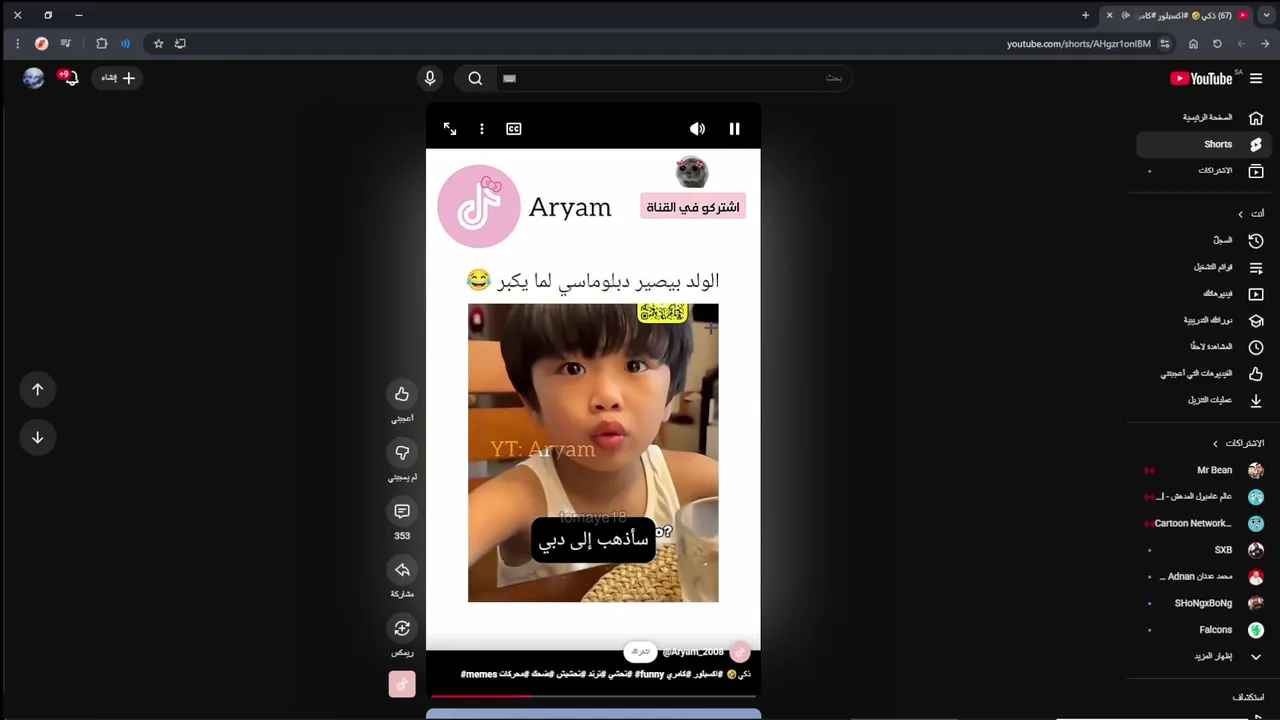
Task: Subscribe to @Aryam_2008 (اشتراك)
Action: tap(641, 652)
